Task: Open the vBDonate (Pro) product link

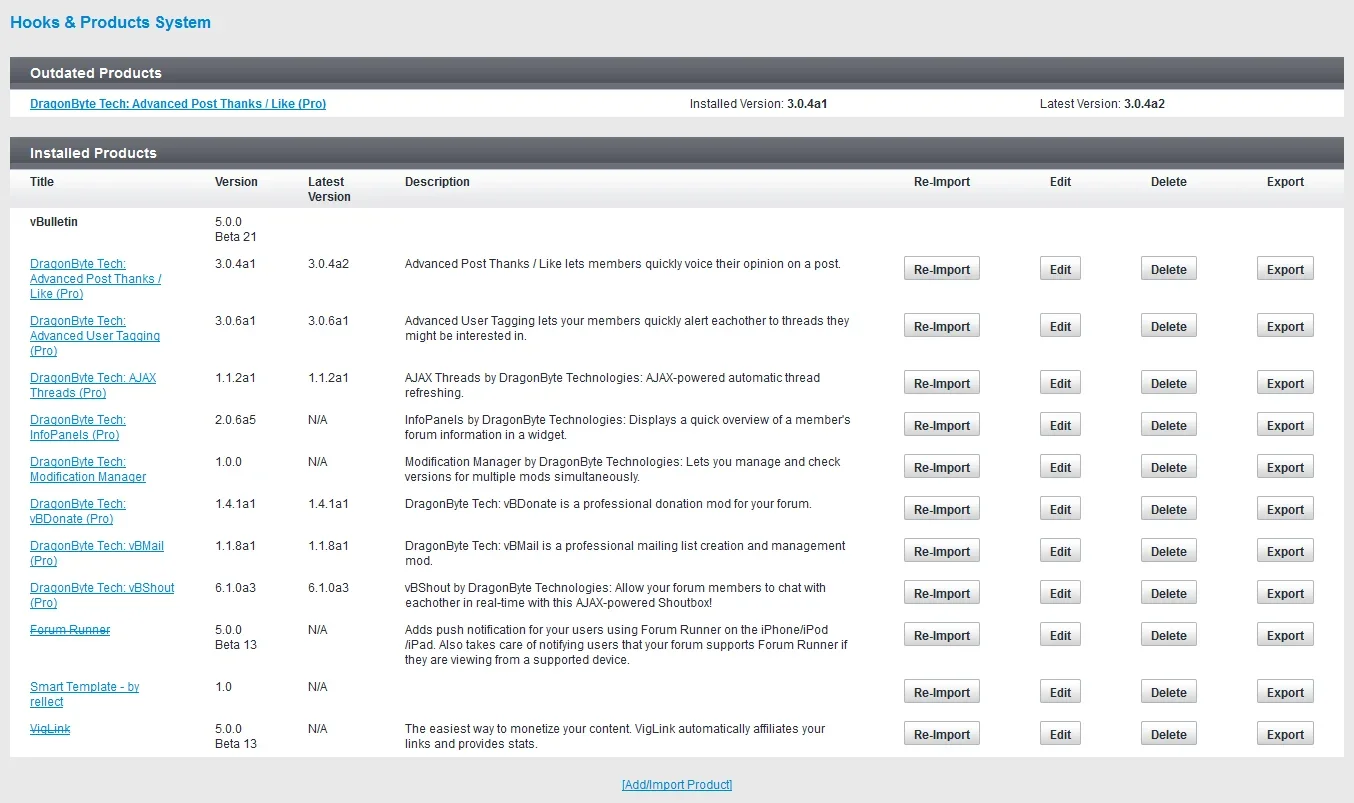Action: click(x=78, y=511)
